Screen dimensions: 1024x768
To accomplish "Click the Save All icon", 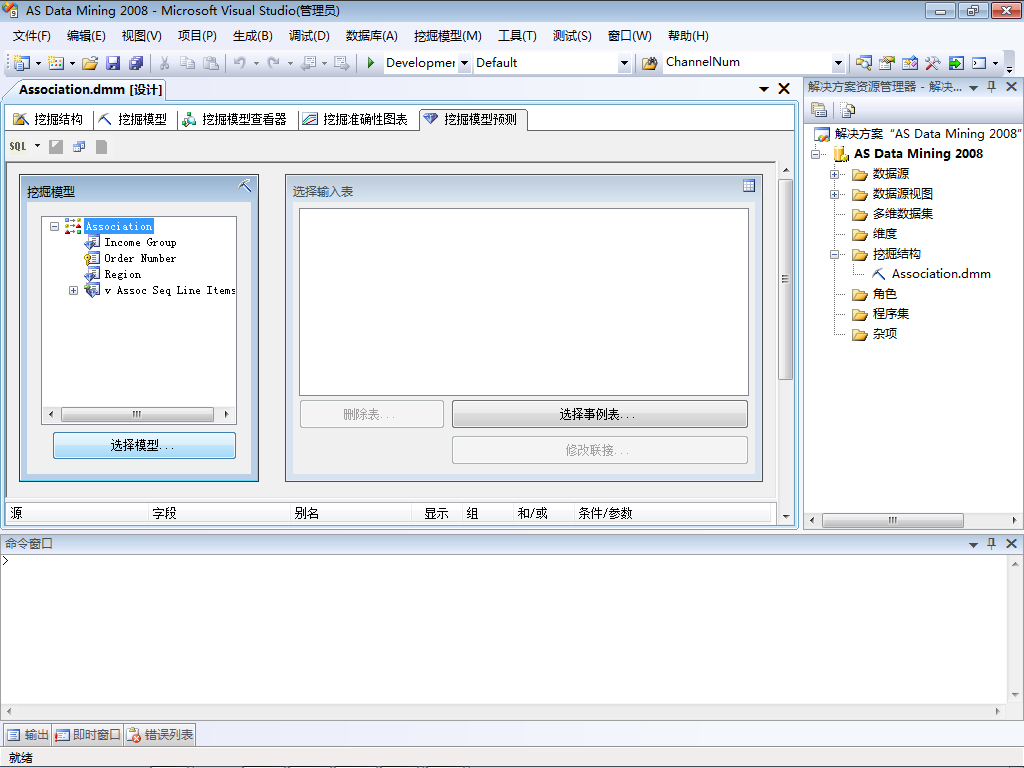I will tap(136, 63).
